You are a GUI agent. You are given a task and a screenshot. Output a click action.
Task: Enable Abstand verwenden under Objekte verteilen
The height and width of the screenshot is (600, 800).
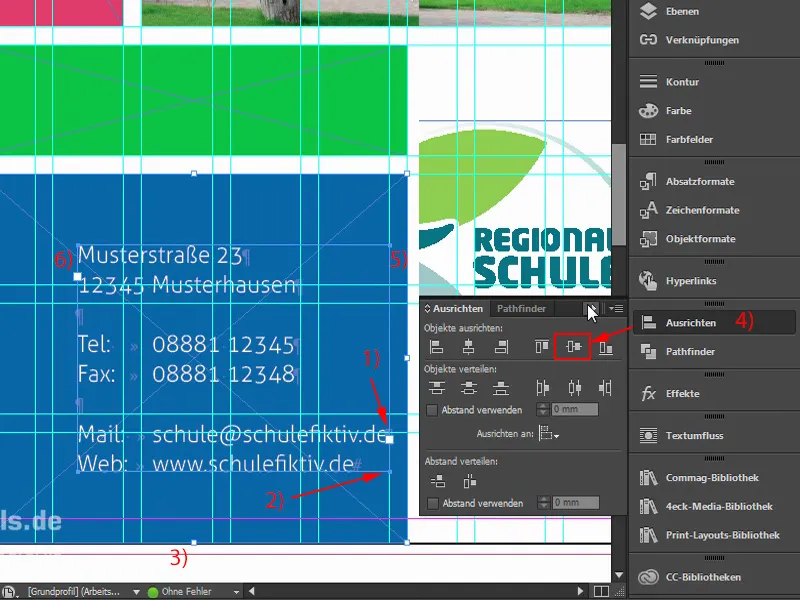432,410
